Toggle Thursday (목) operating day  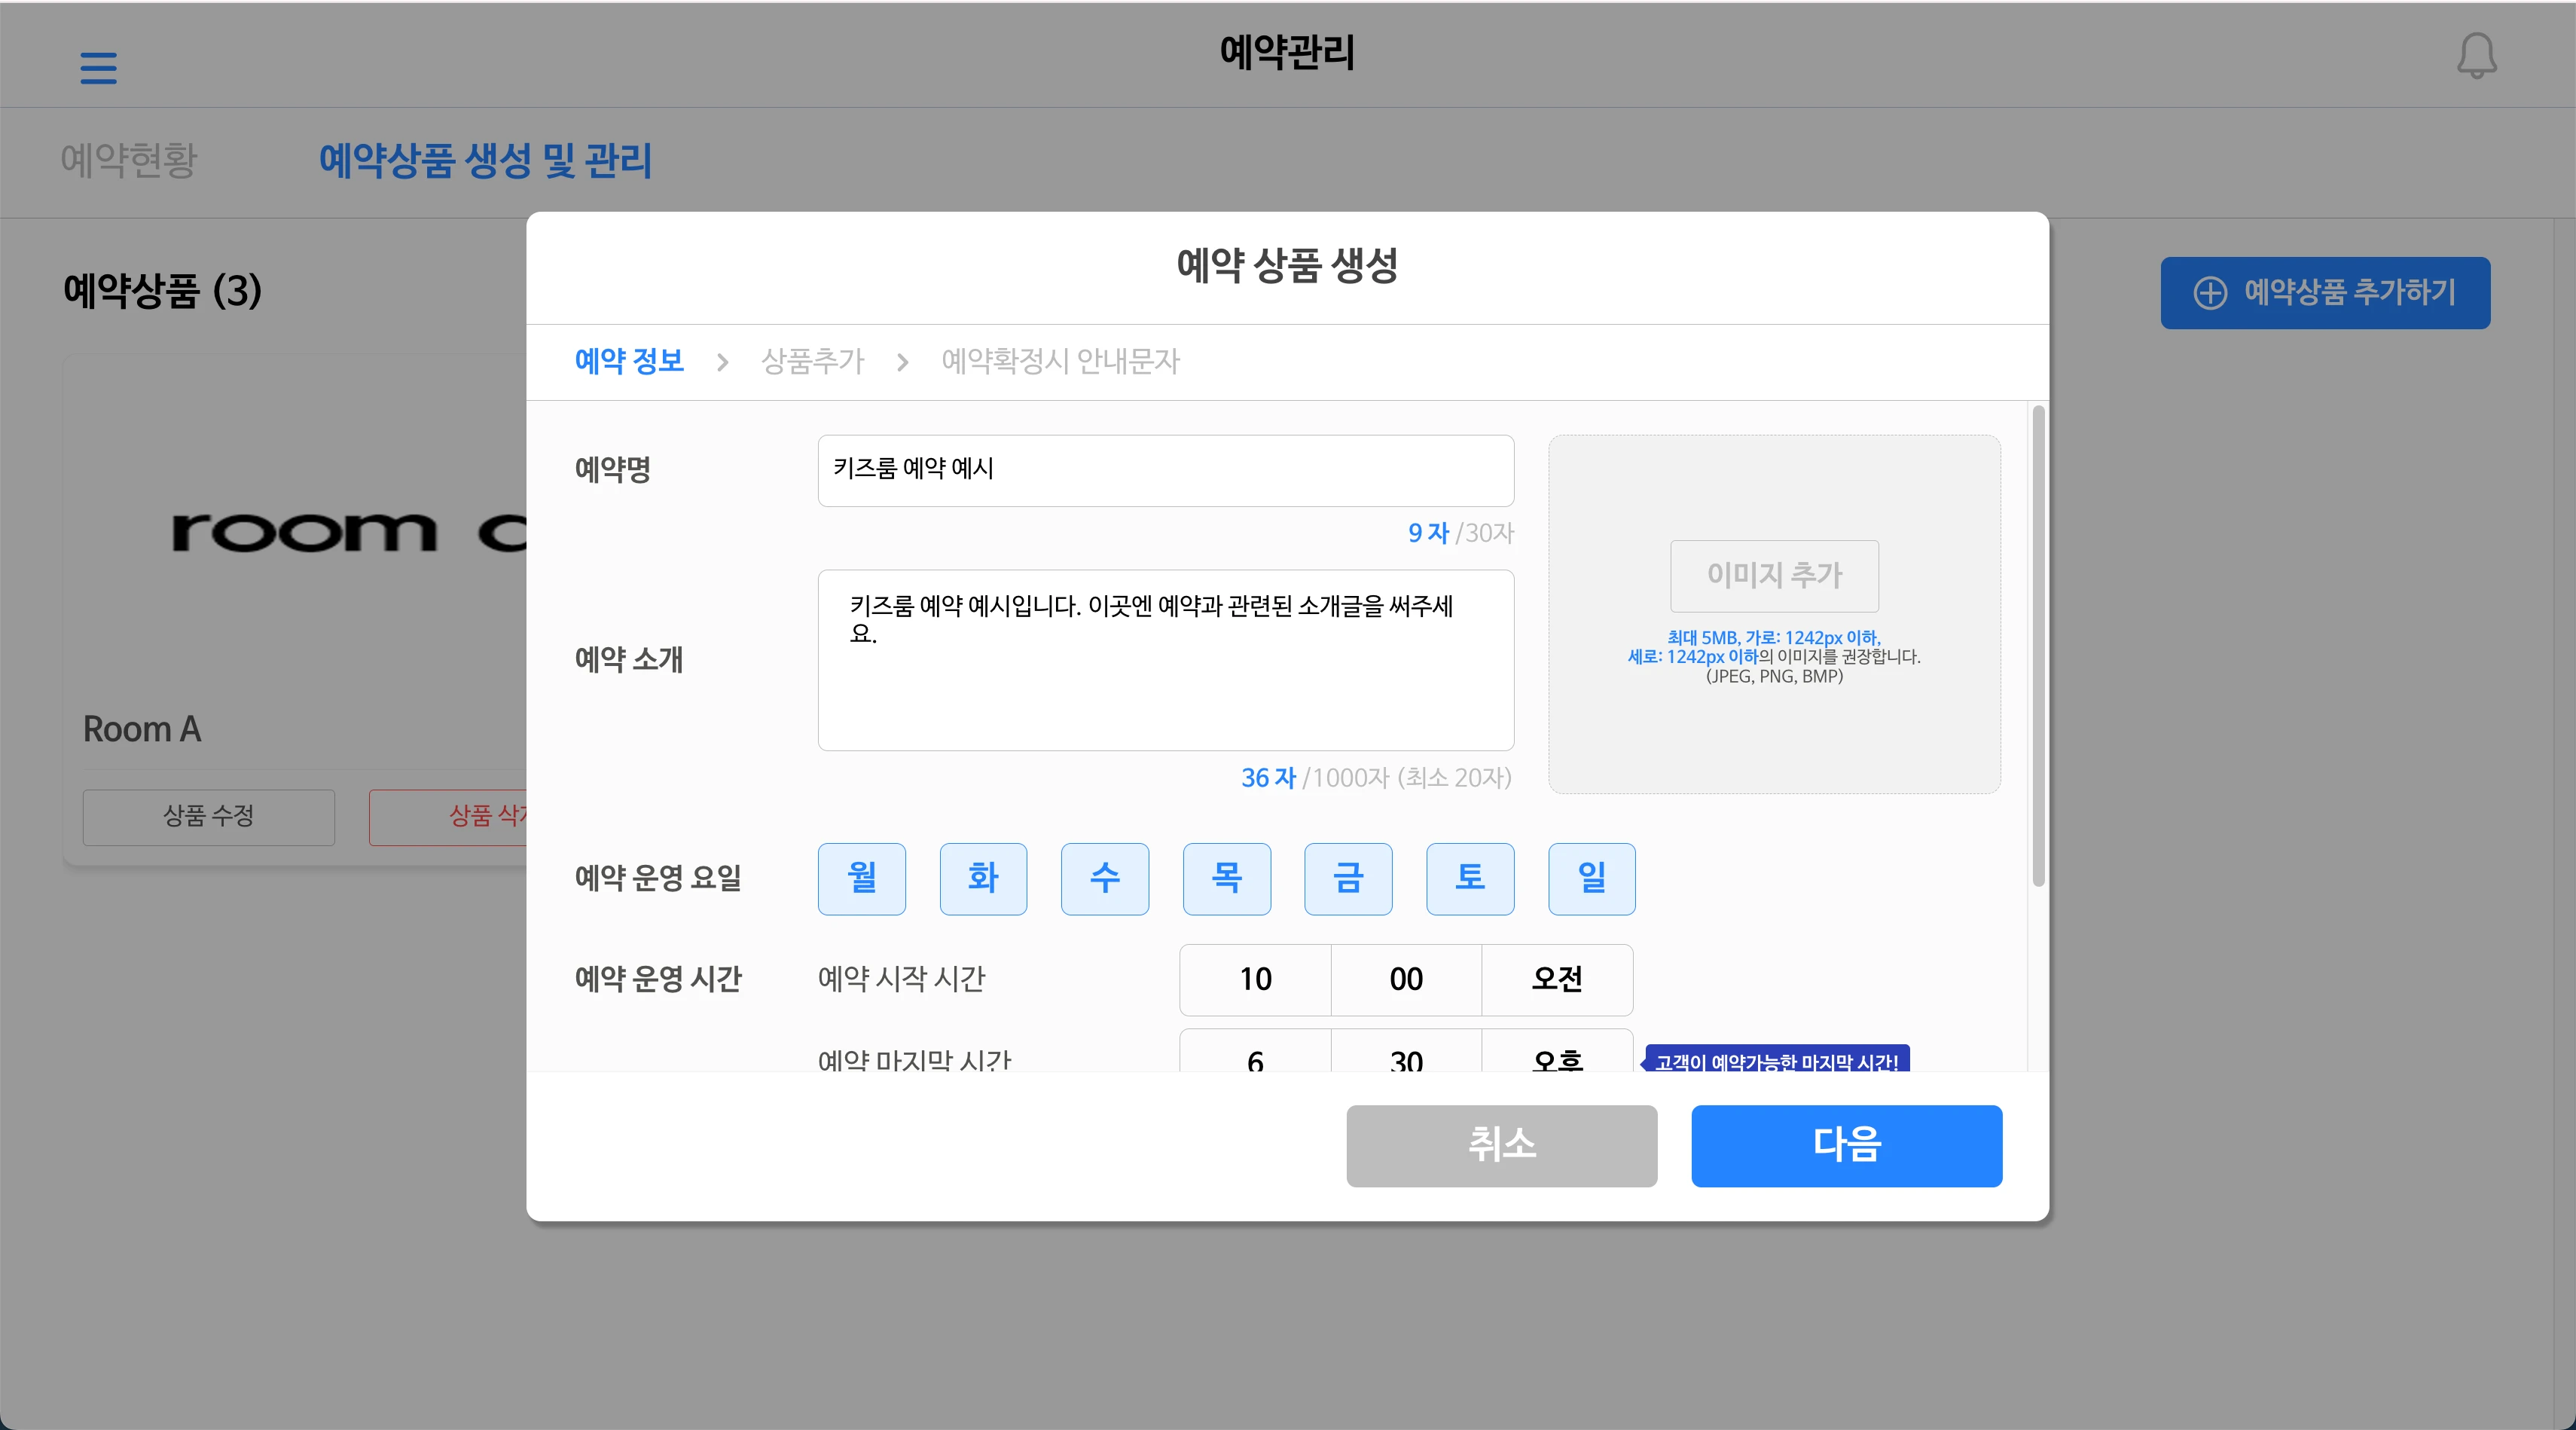coord(1227,878)
